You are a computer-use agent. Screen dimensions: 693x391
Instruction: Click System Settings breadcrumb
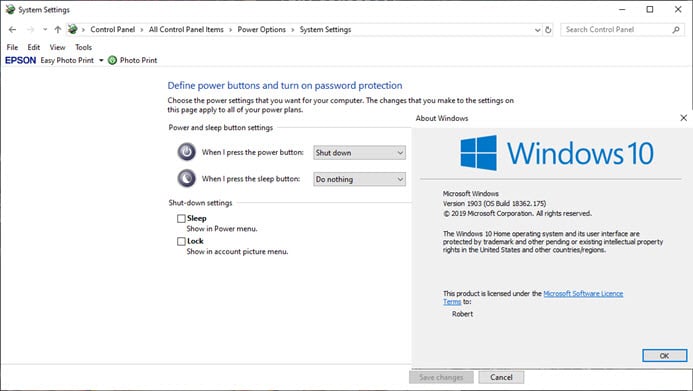325,30
